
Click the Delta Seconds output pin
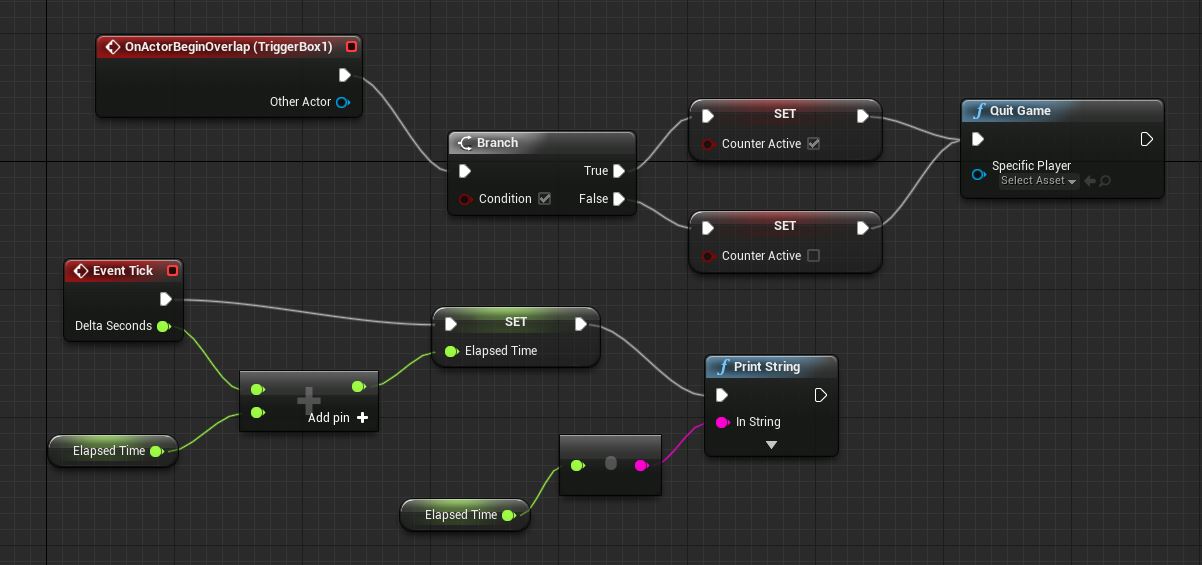164,326
